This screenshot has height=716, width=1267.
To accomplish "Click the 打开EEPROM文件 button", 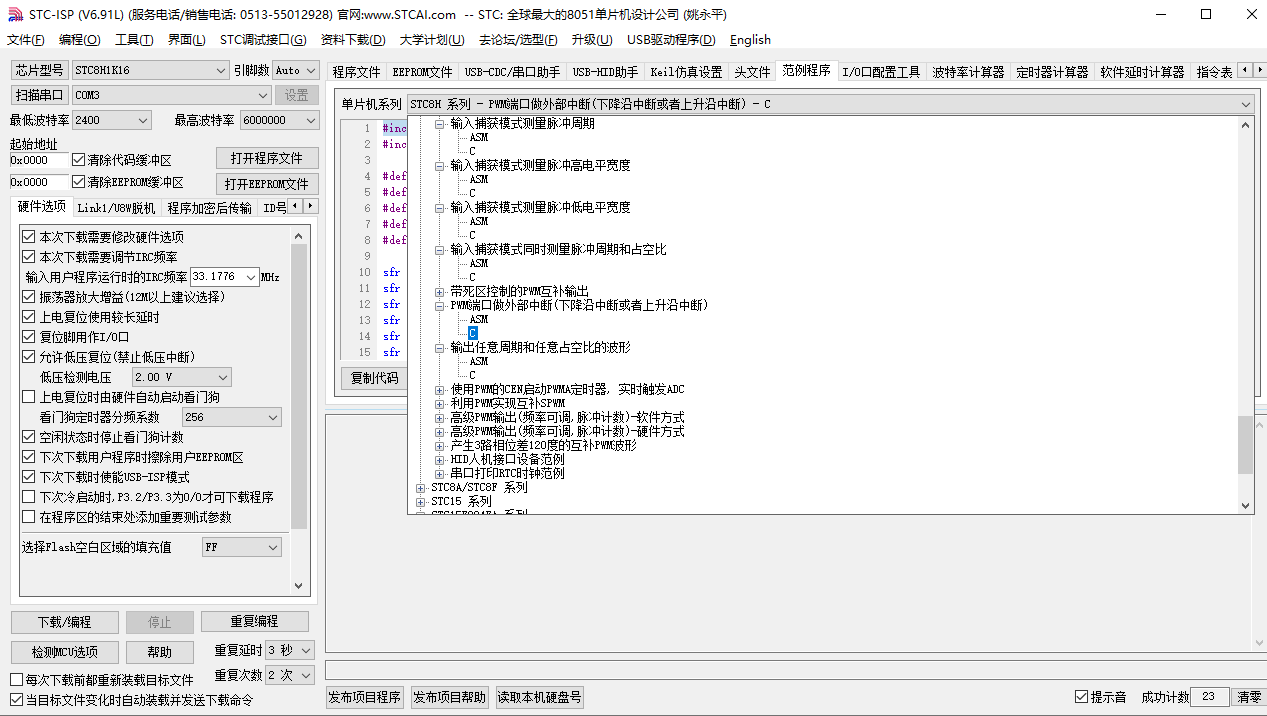I will point(267,184).
